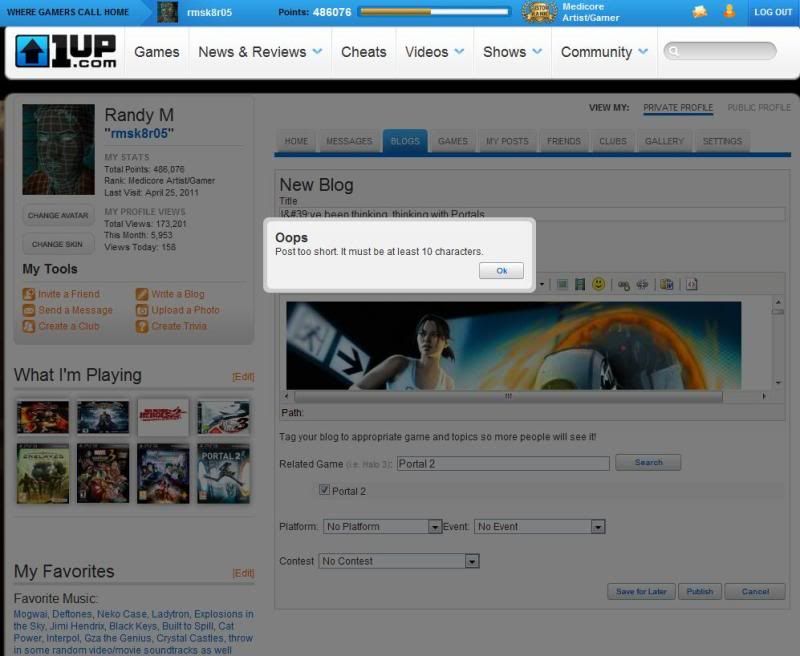Switch to the Games profile tab
The height and width of the screenshot is (656, 800).
453,141
